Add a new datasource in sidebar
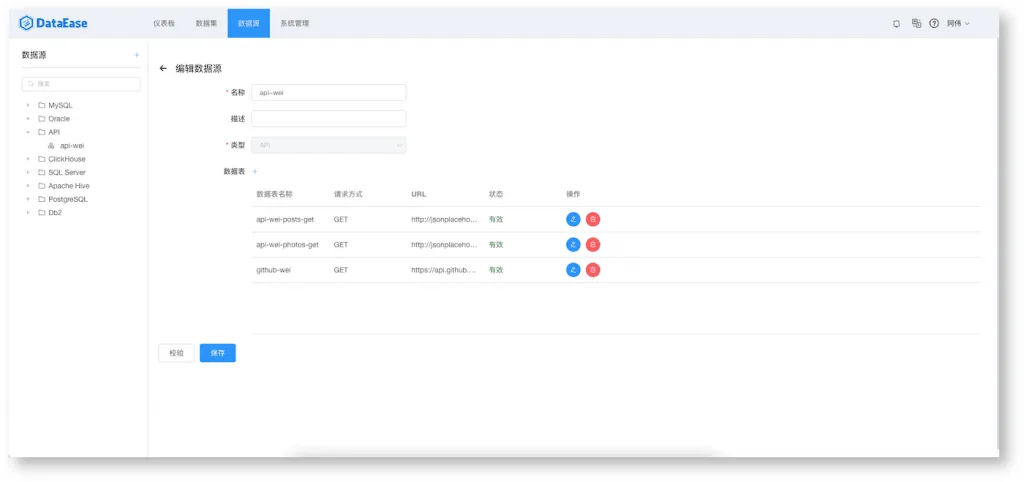 pos(136,56)
